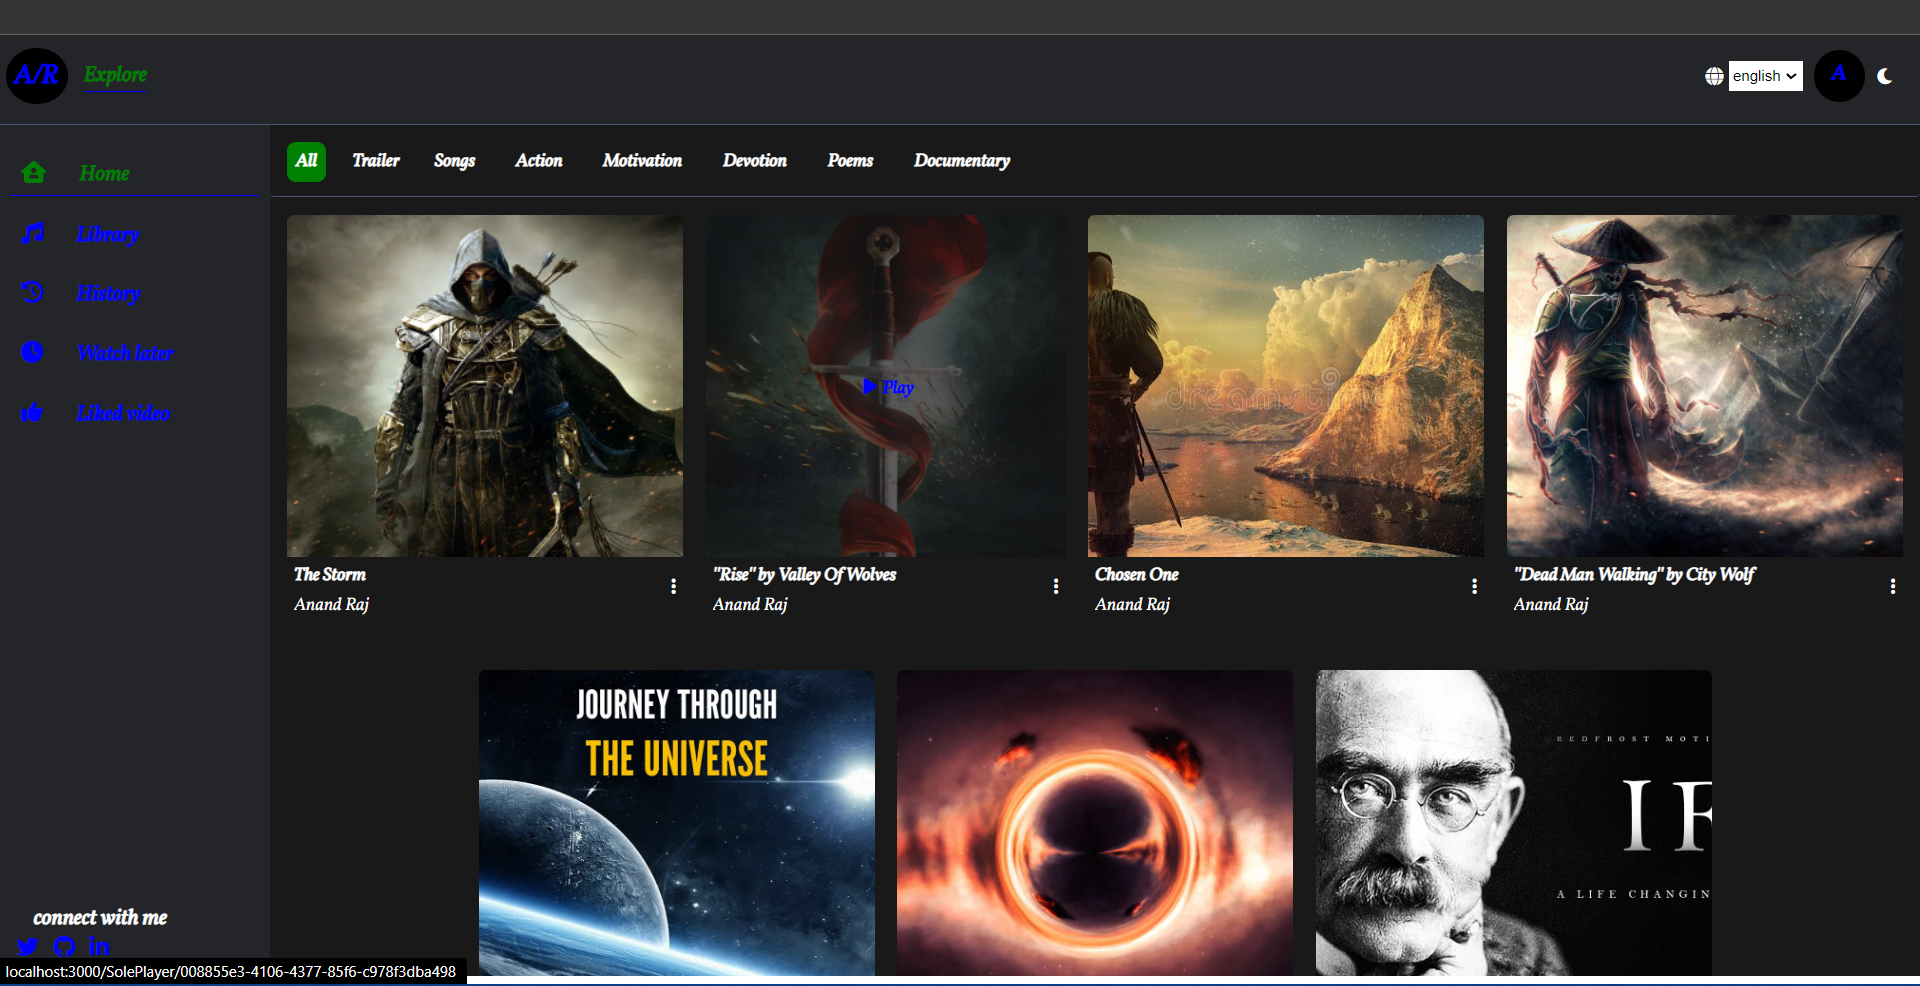Open the Twitter social icon

click(x=28, y=946)
